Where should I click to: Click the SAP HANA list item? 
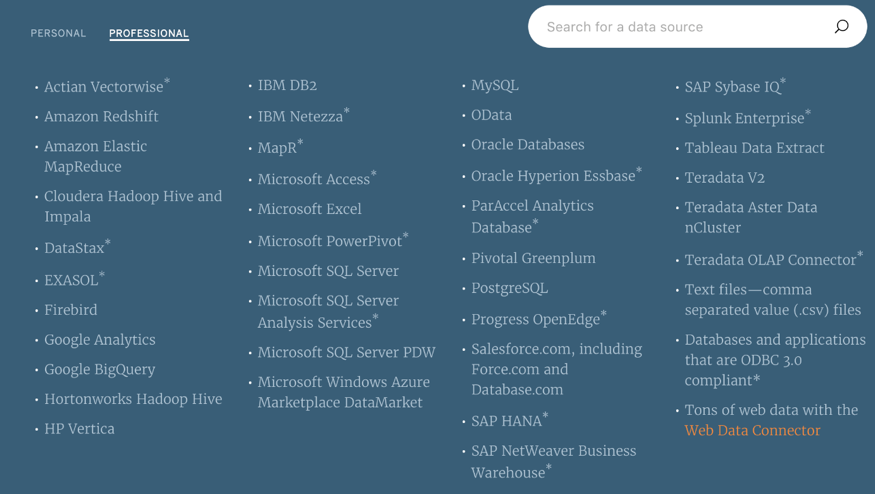507,421
